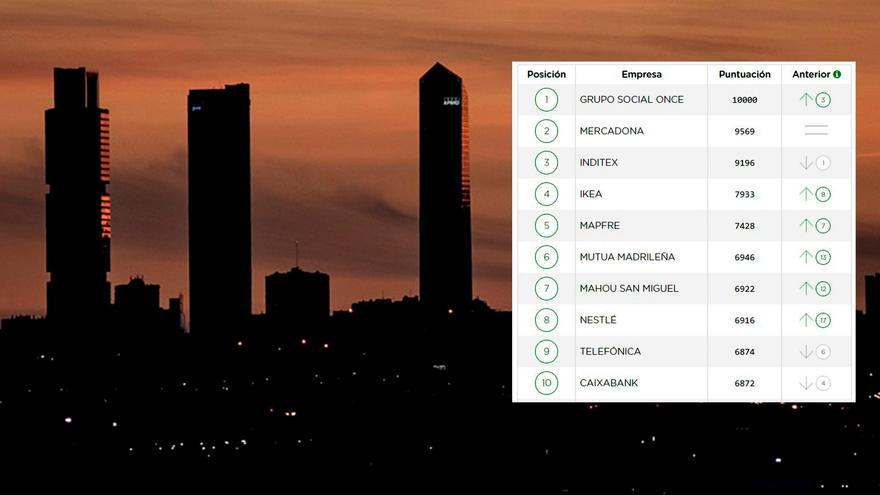Viewport: 880px width, 495px height.
Task: Select MAHOU SAN MIGUEL company name
Action: point(629,288)
